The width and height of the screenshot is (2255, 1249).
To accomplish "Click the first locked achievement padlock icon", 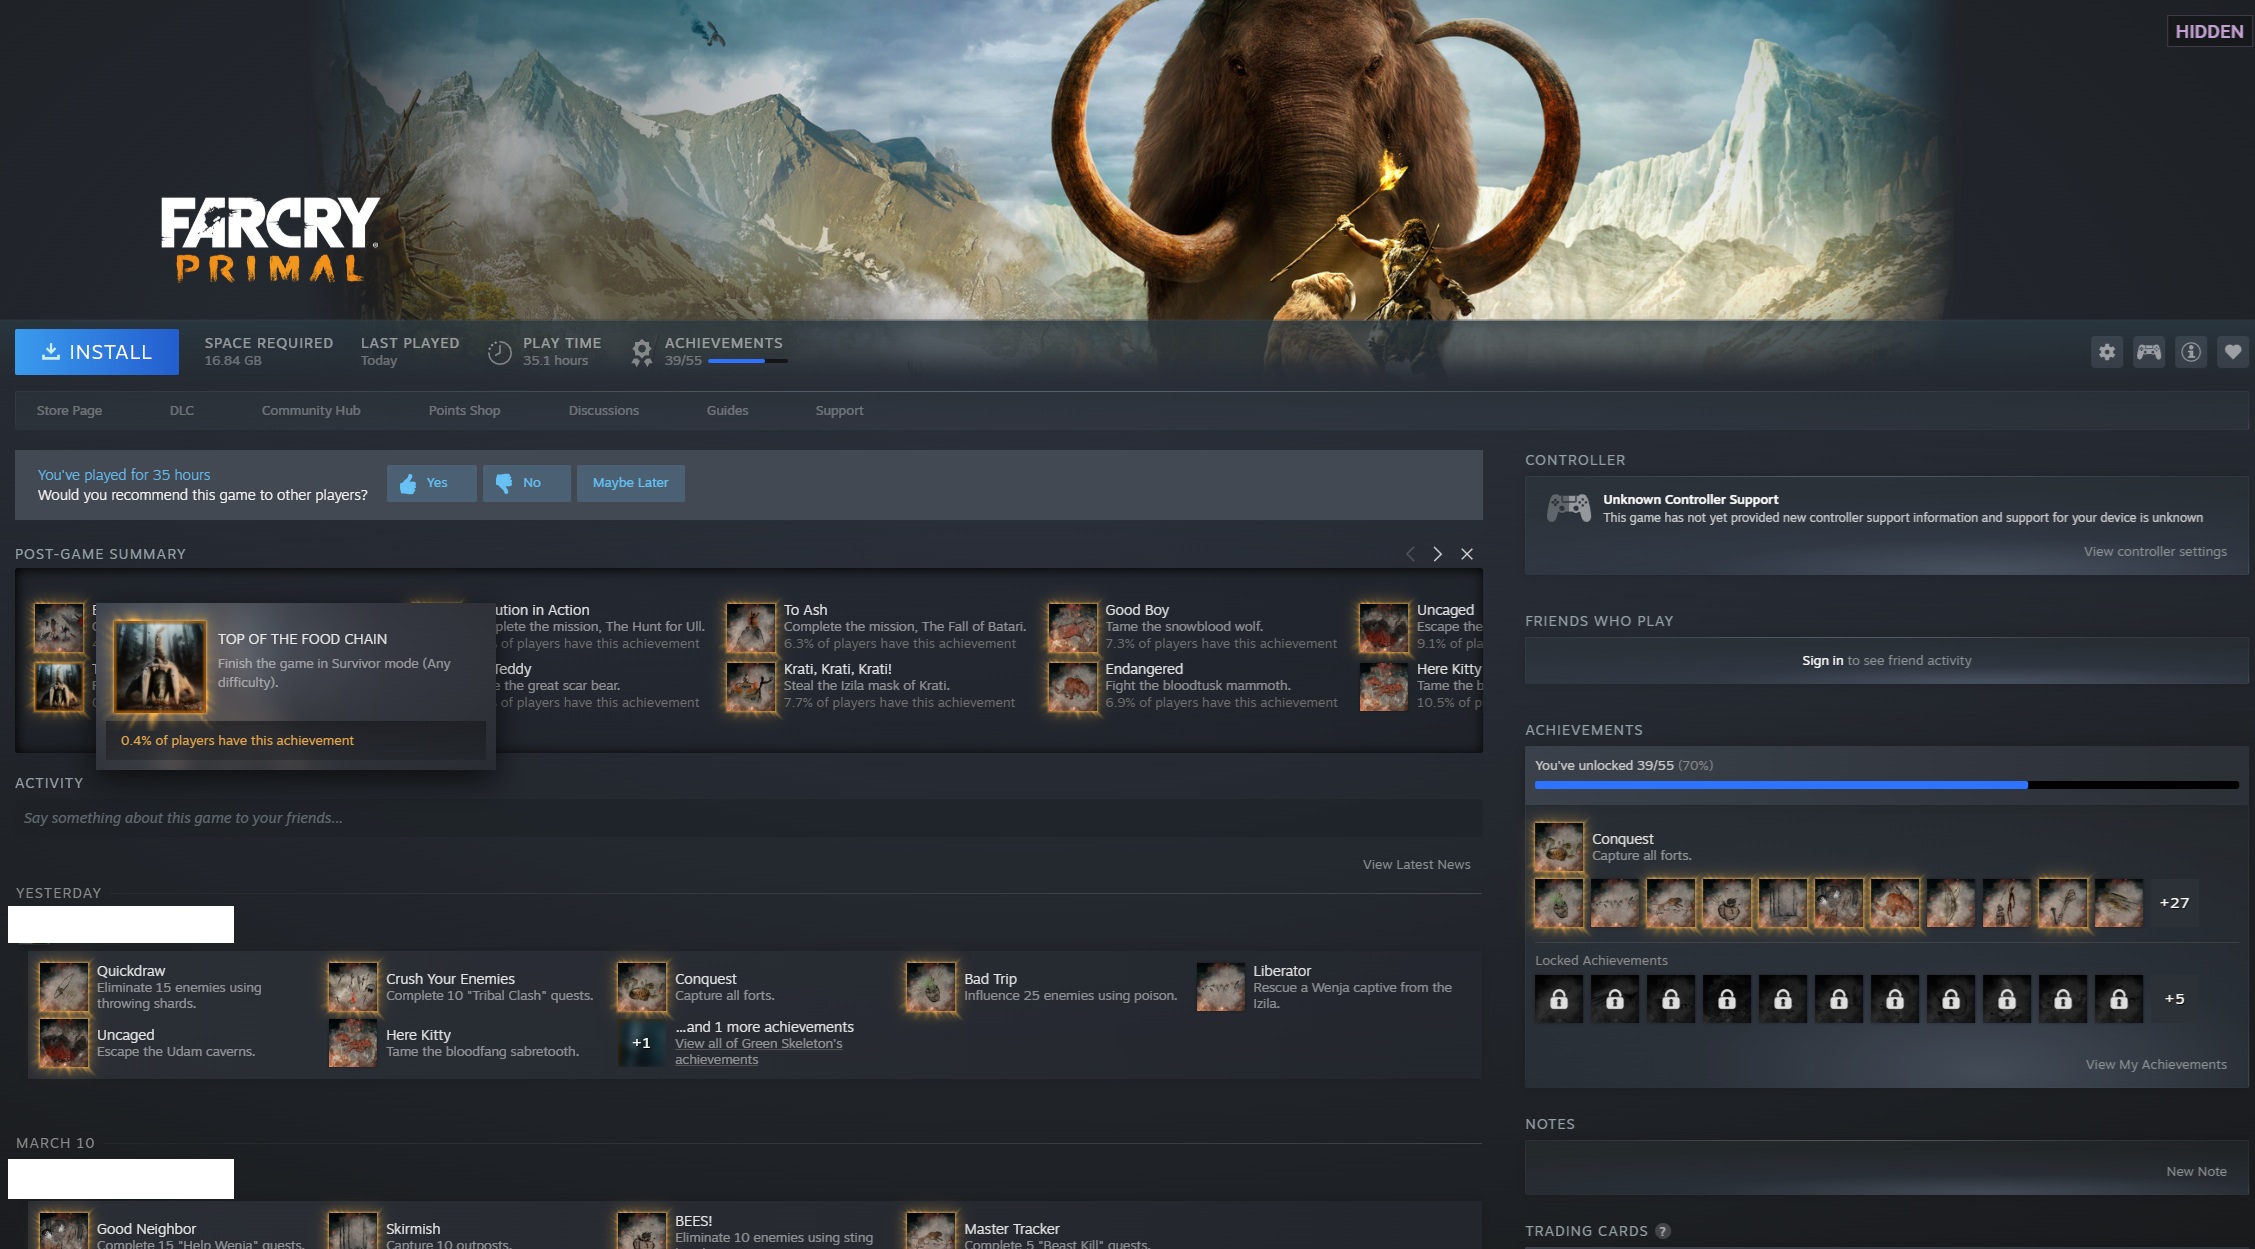I will tap(1558, 999).
